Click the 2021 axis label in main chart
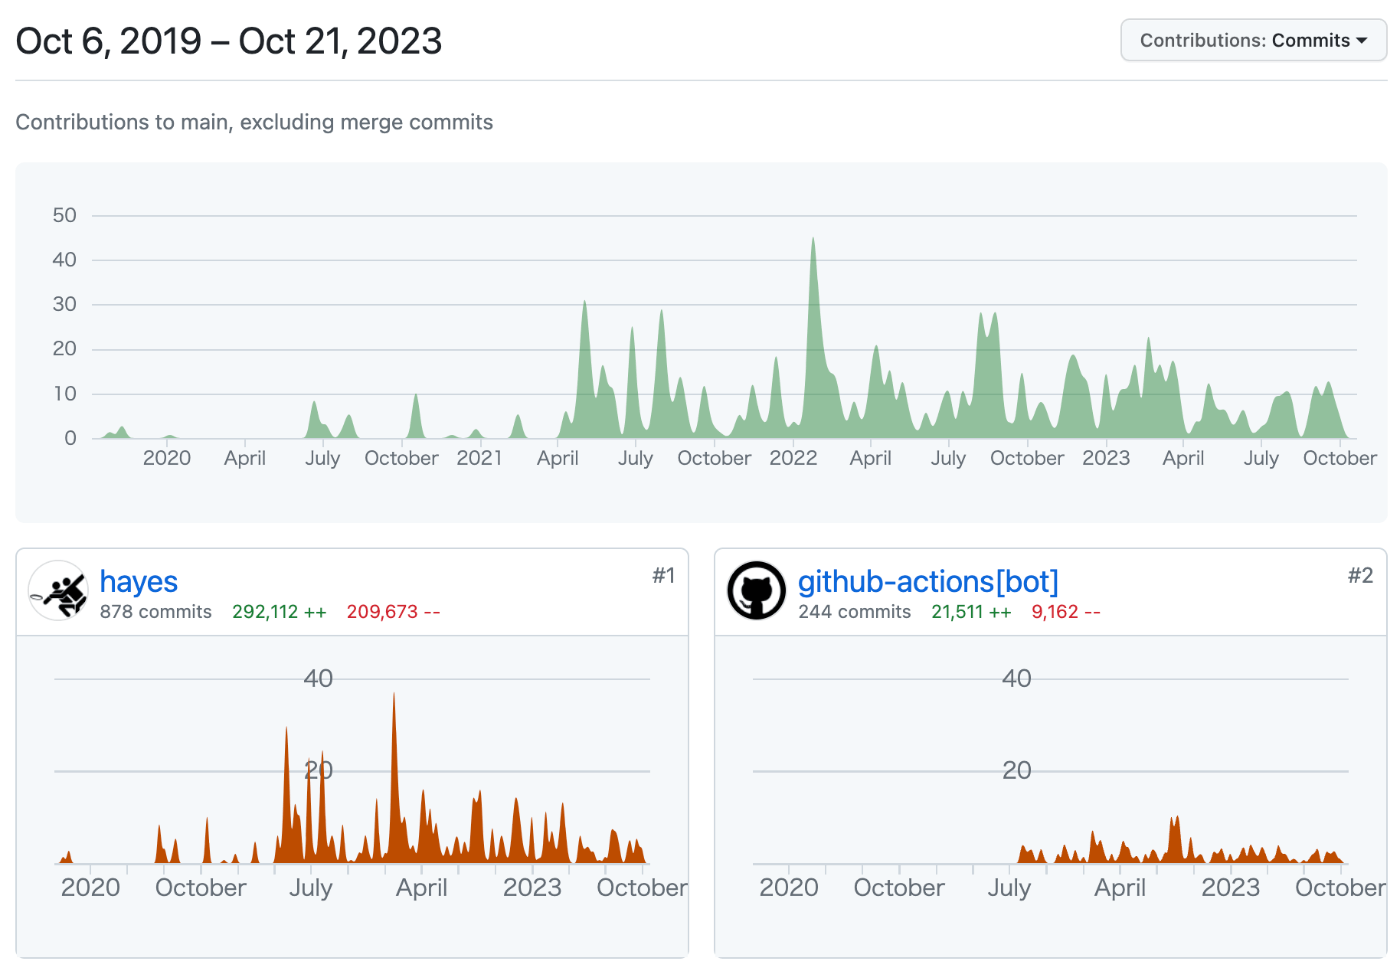 pyautogui.click(x=480, y=458)
